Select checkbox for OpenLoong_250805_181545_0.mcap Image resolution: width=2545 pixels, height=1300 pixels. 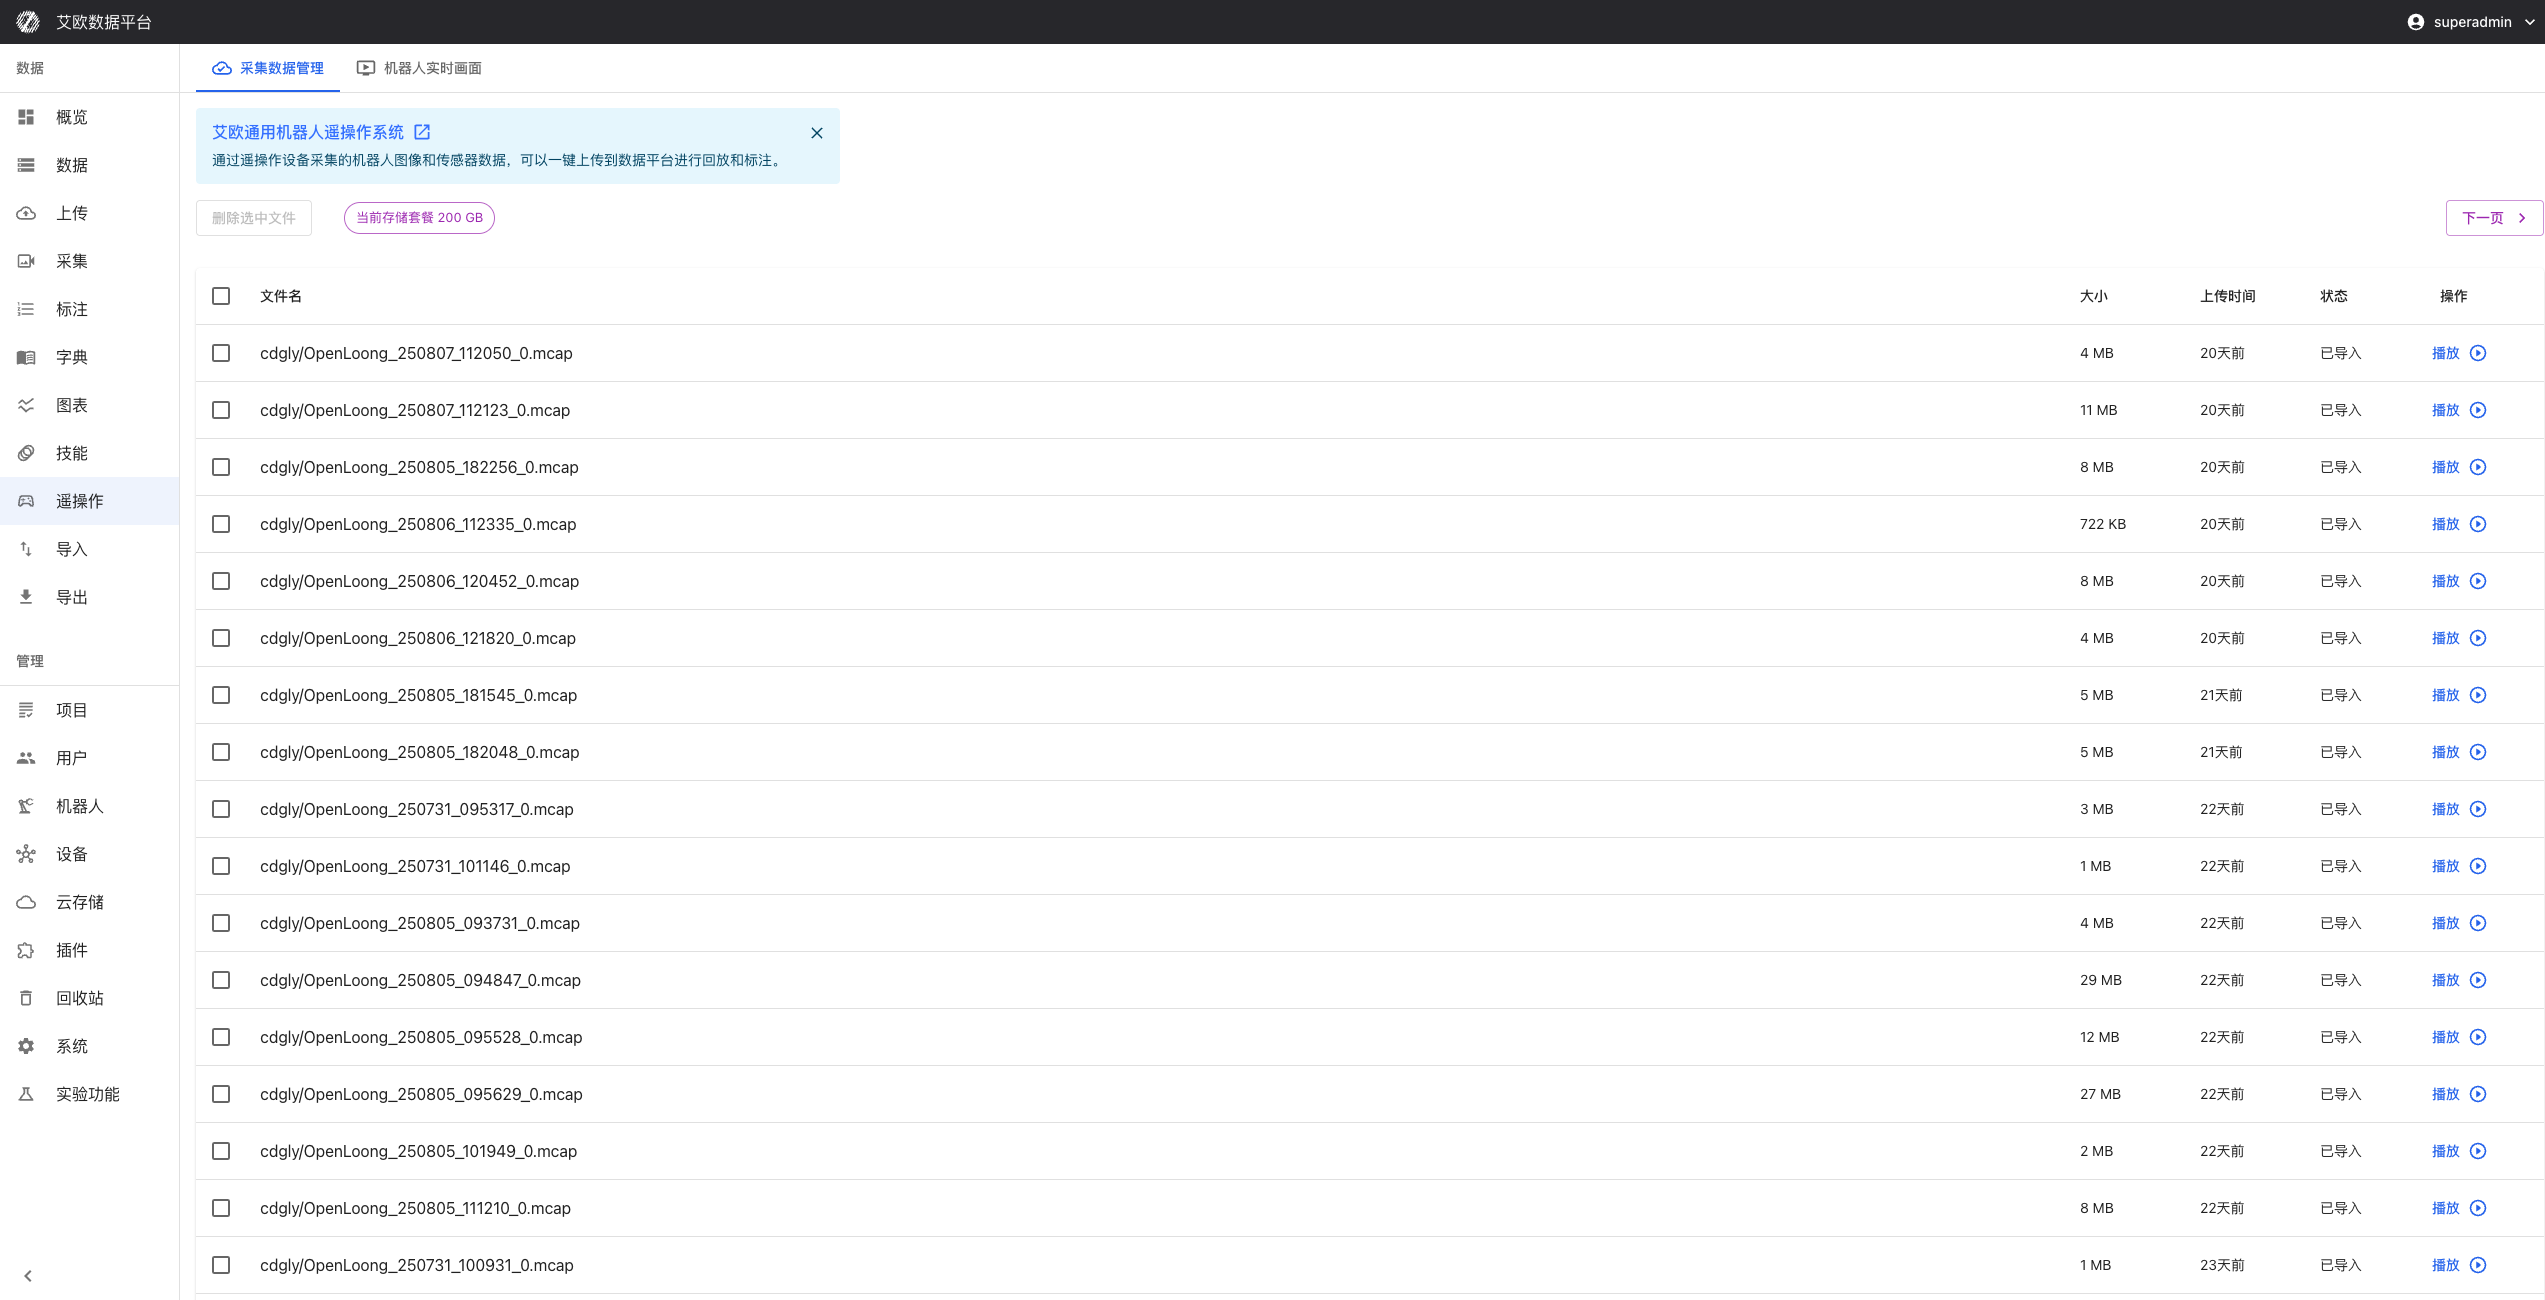coord(221,695)
